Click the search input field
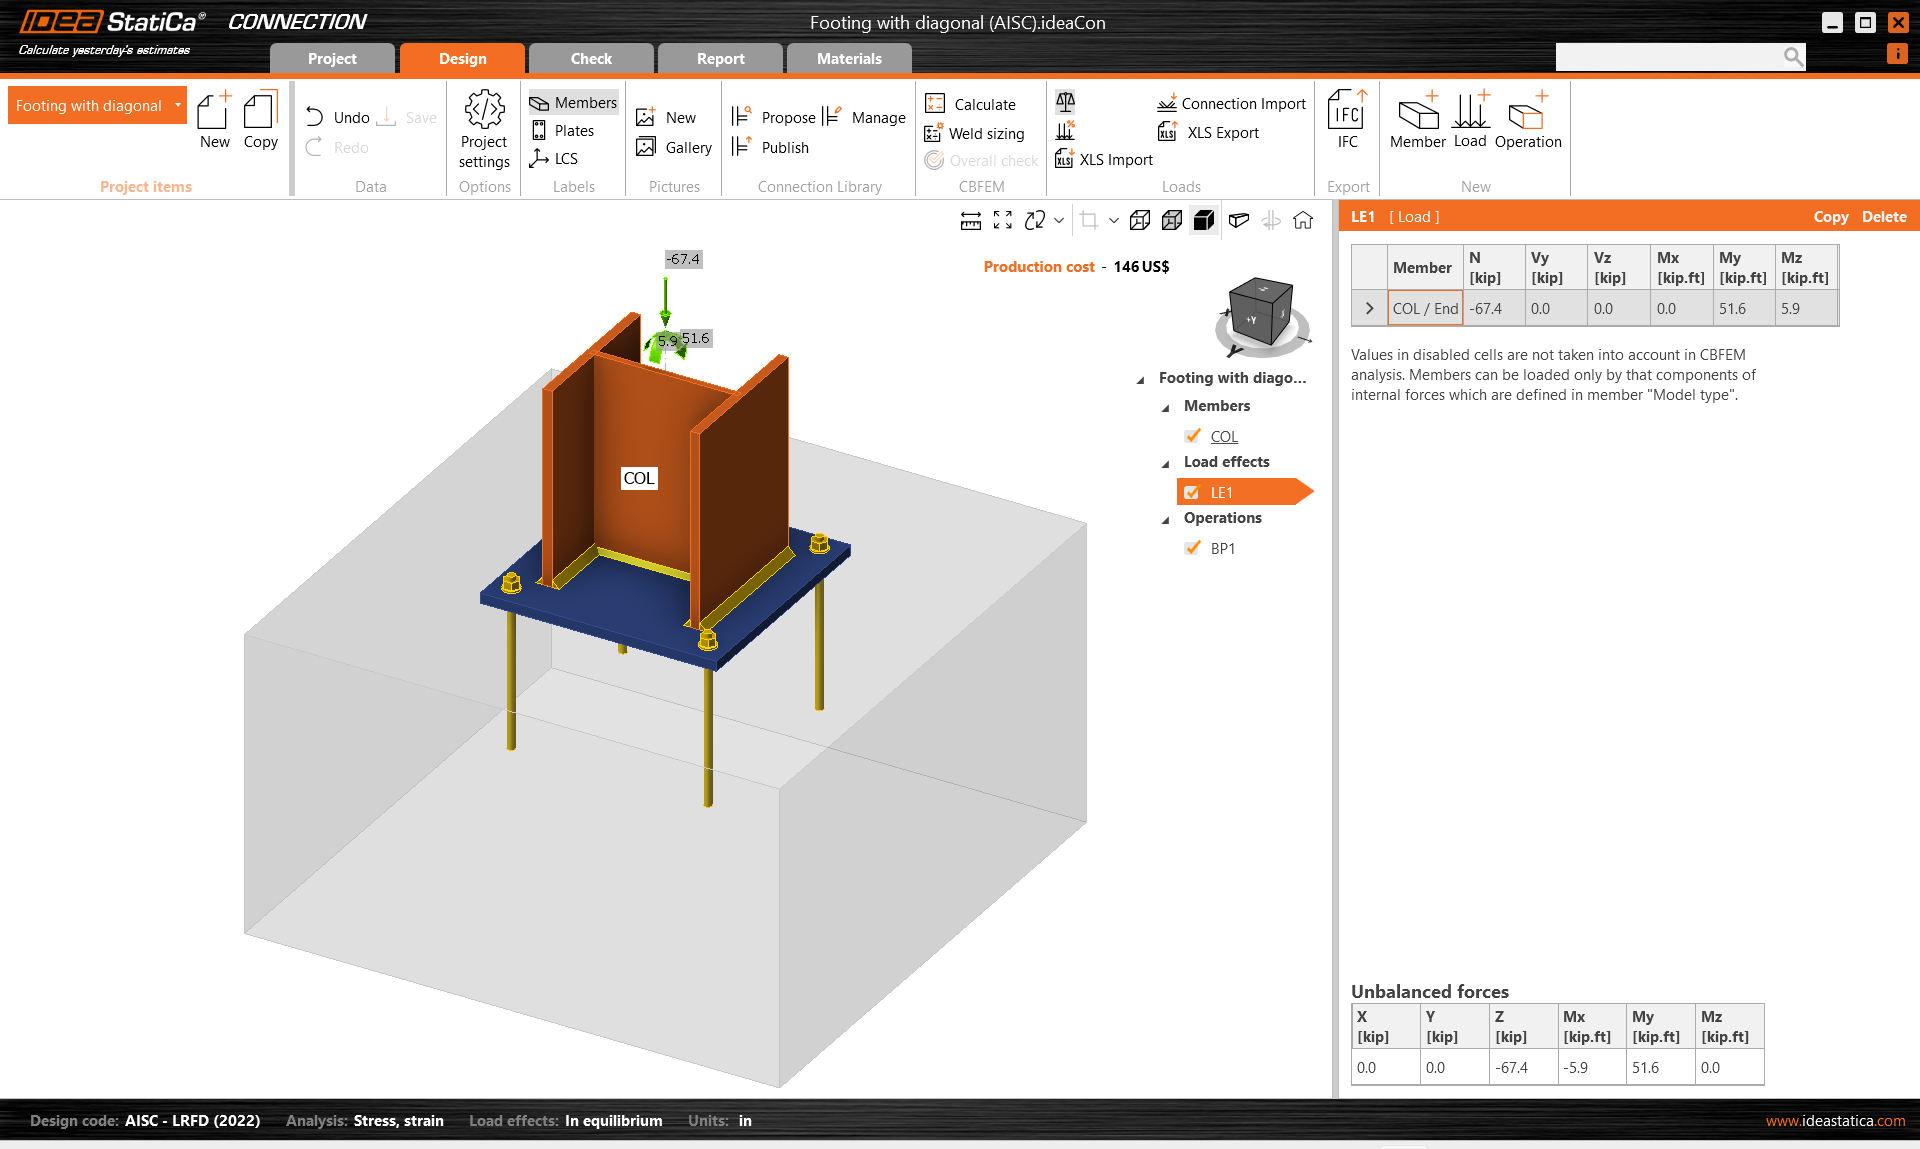The width and height of the screenshot is (1920, 1149). tap(1668, 58)
